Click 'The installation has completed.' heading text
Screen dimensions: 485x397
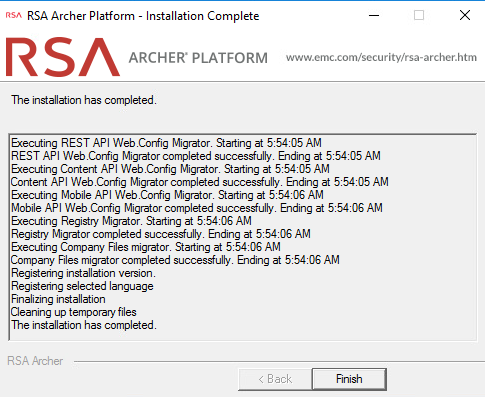coord(84,100)
